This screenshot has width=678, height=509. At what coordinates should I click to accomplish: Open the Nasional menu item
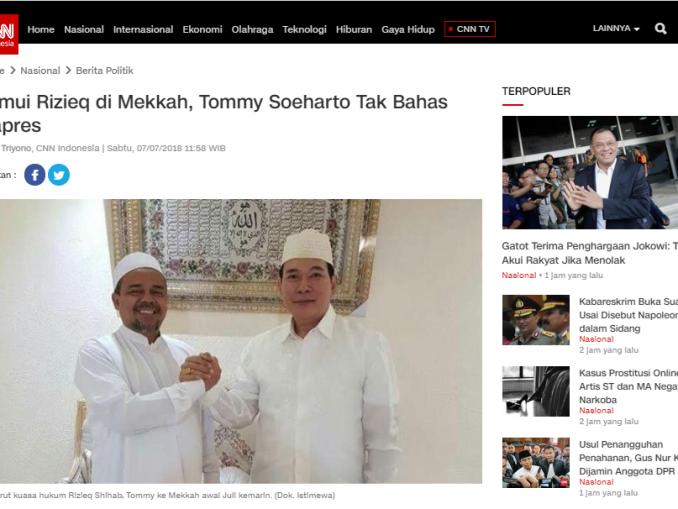[x=84, y=29]
